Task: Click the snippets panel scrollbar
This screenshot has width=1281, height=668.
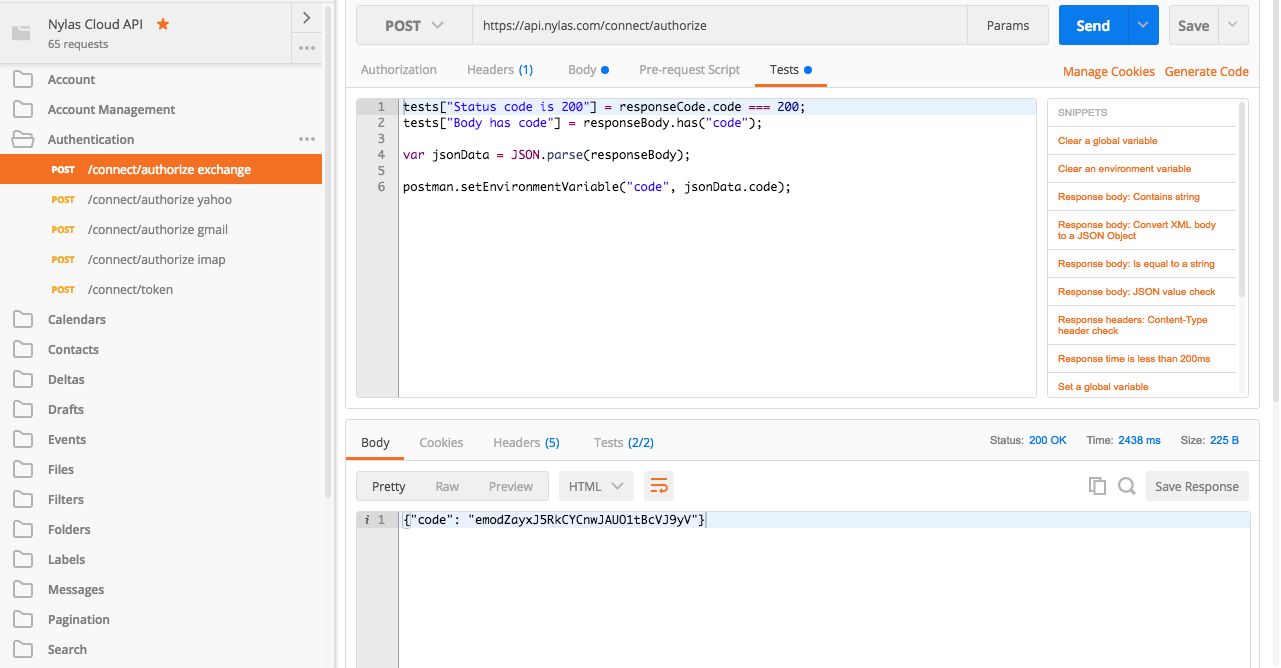Action: click(x=1243, y=200)
